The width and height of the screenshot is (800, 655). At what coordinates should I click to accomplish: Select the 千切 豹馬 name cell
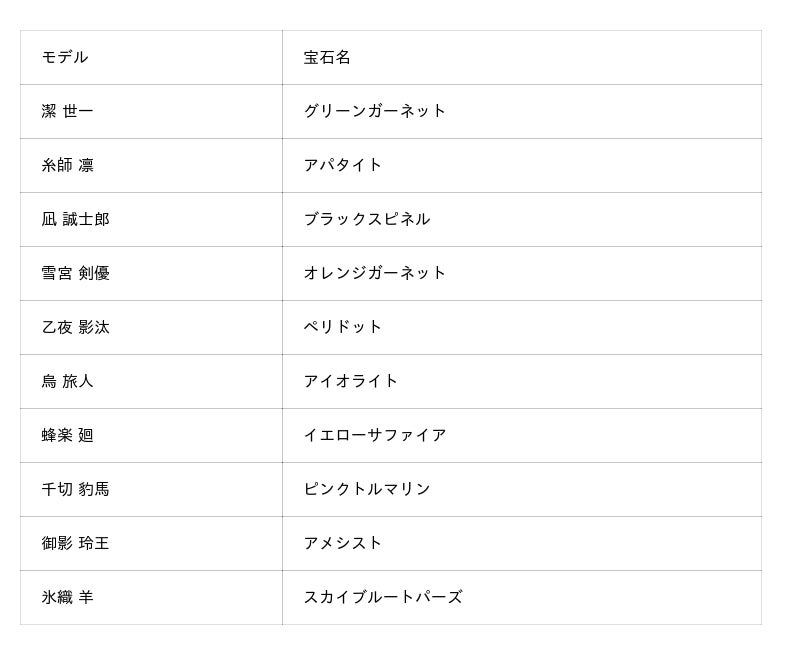(75, 490)
